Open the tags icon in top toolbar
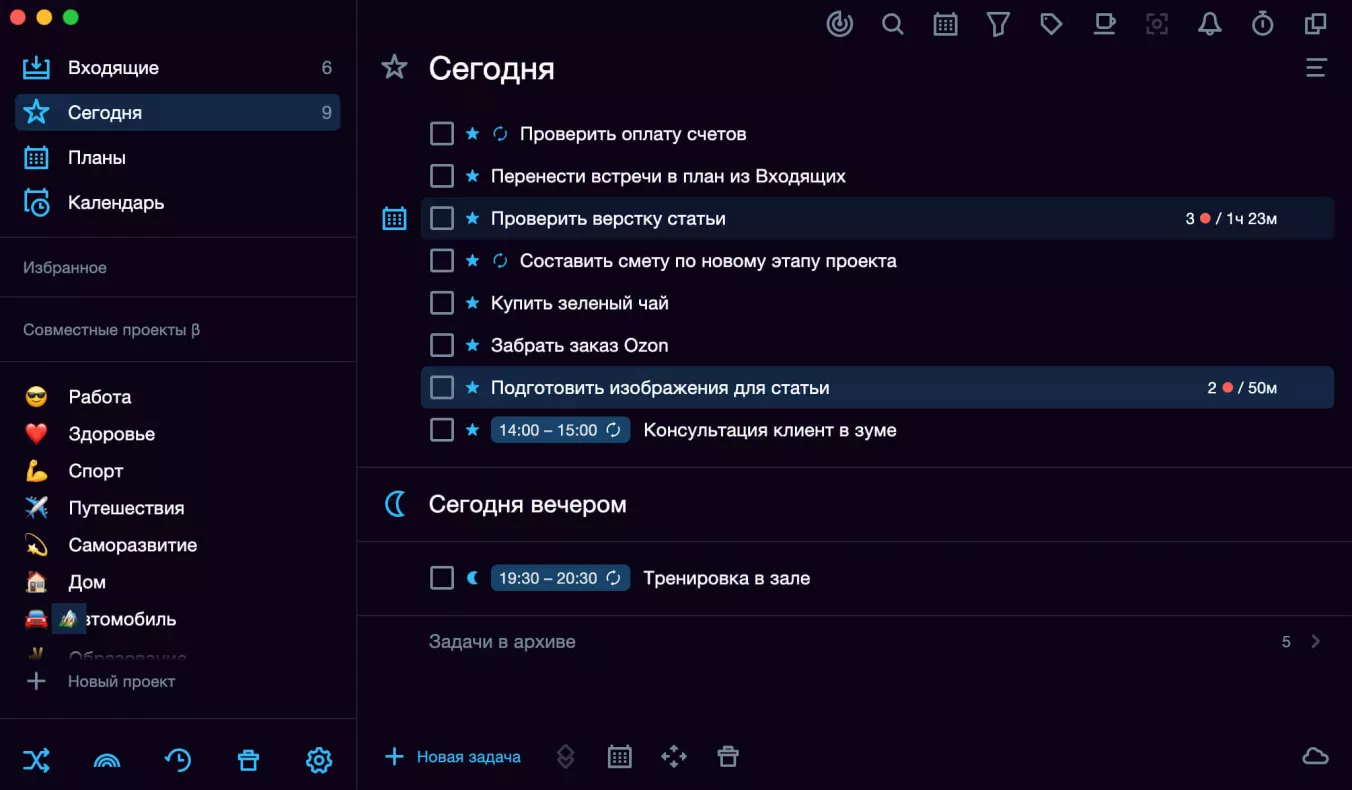 1051,24
